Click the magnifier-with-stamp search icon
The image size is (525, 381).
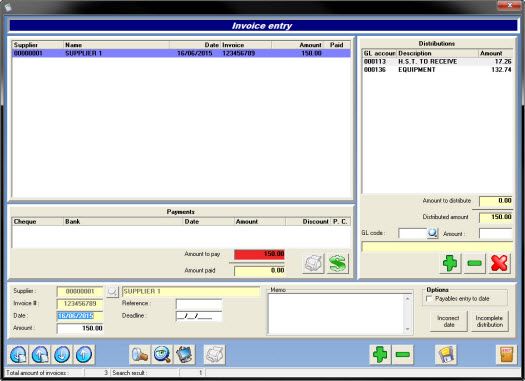pos(140,355)
